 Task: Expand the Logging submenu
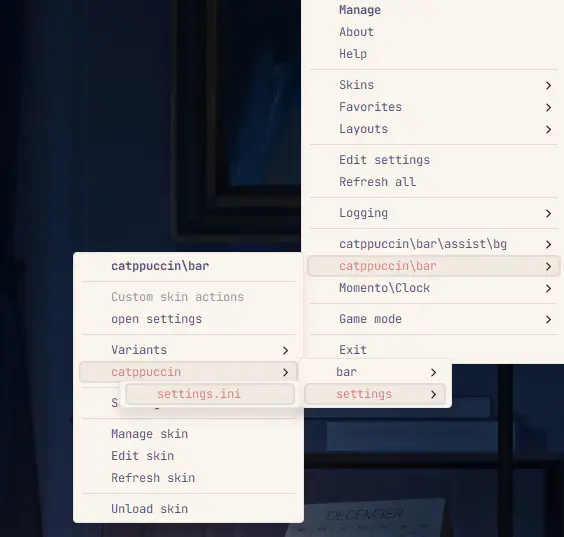433,213
